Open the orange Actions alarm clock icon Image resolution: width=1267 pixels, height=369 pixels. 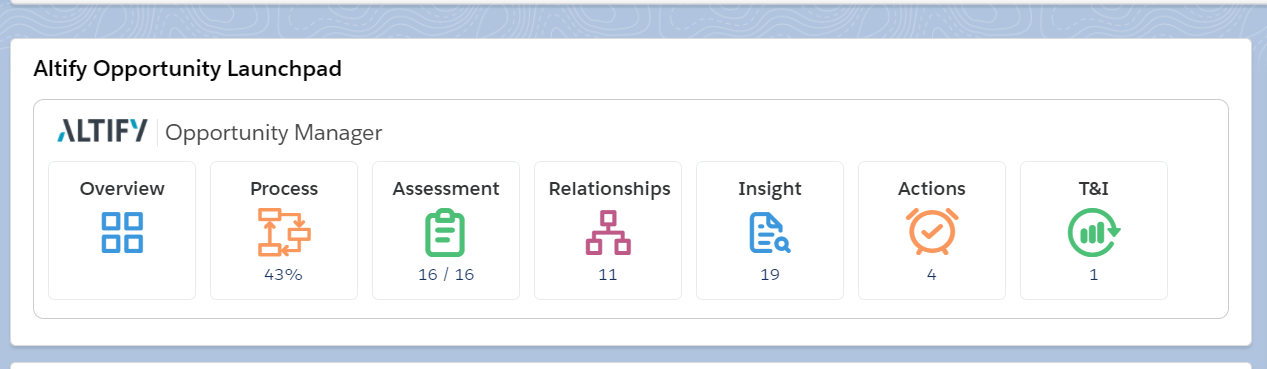pos(932,231)
